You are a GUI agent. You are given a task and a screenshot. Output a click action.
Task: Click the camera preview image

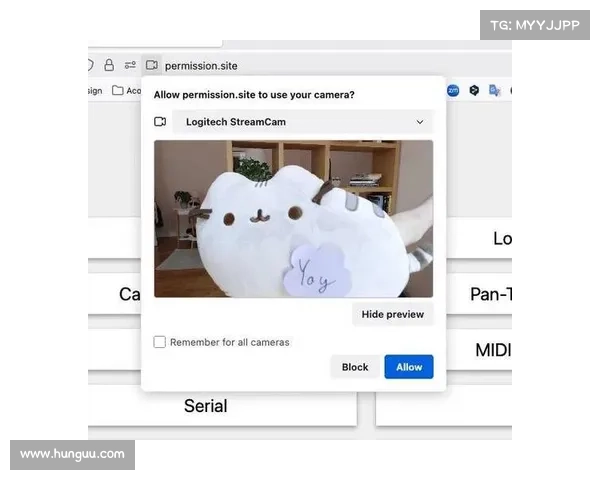click(x=293, y=218)
